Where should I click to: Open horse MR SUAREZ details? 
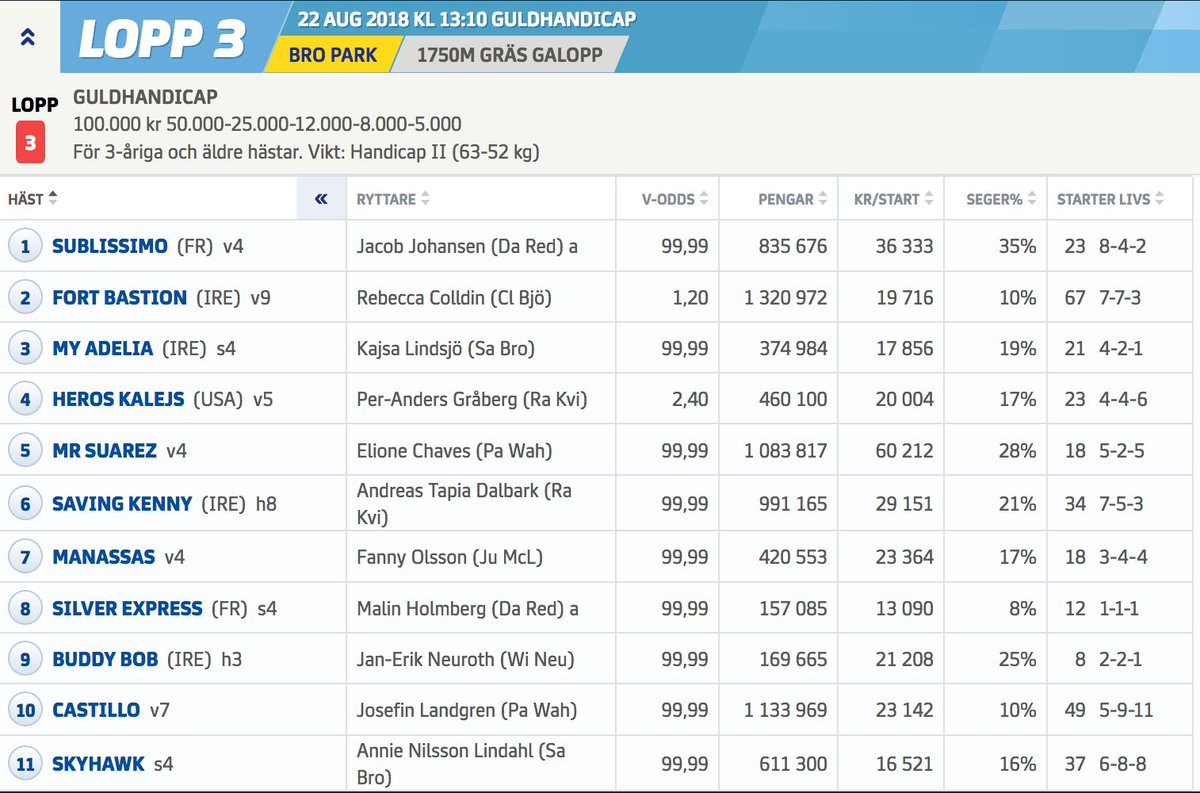104,451
